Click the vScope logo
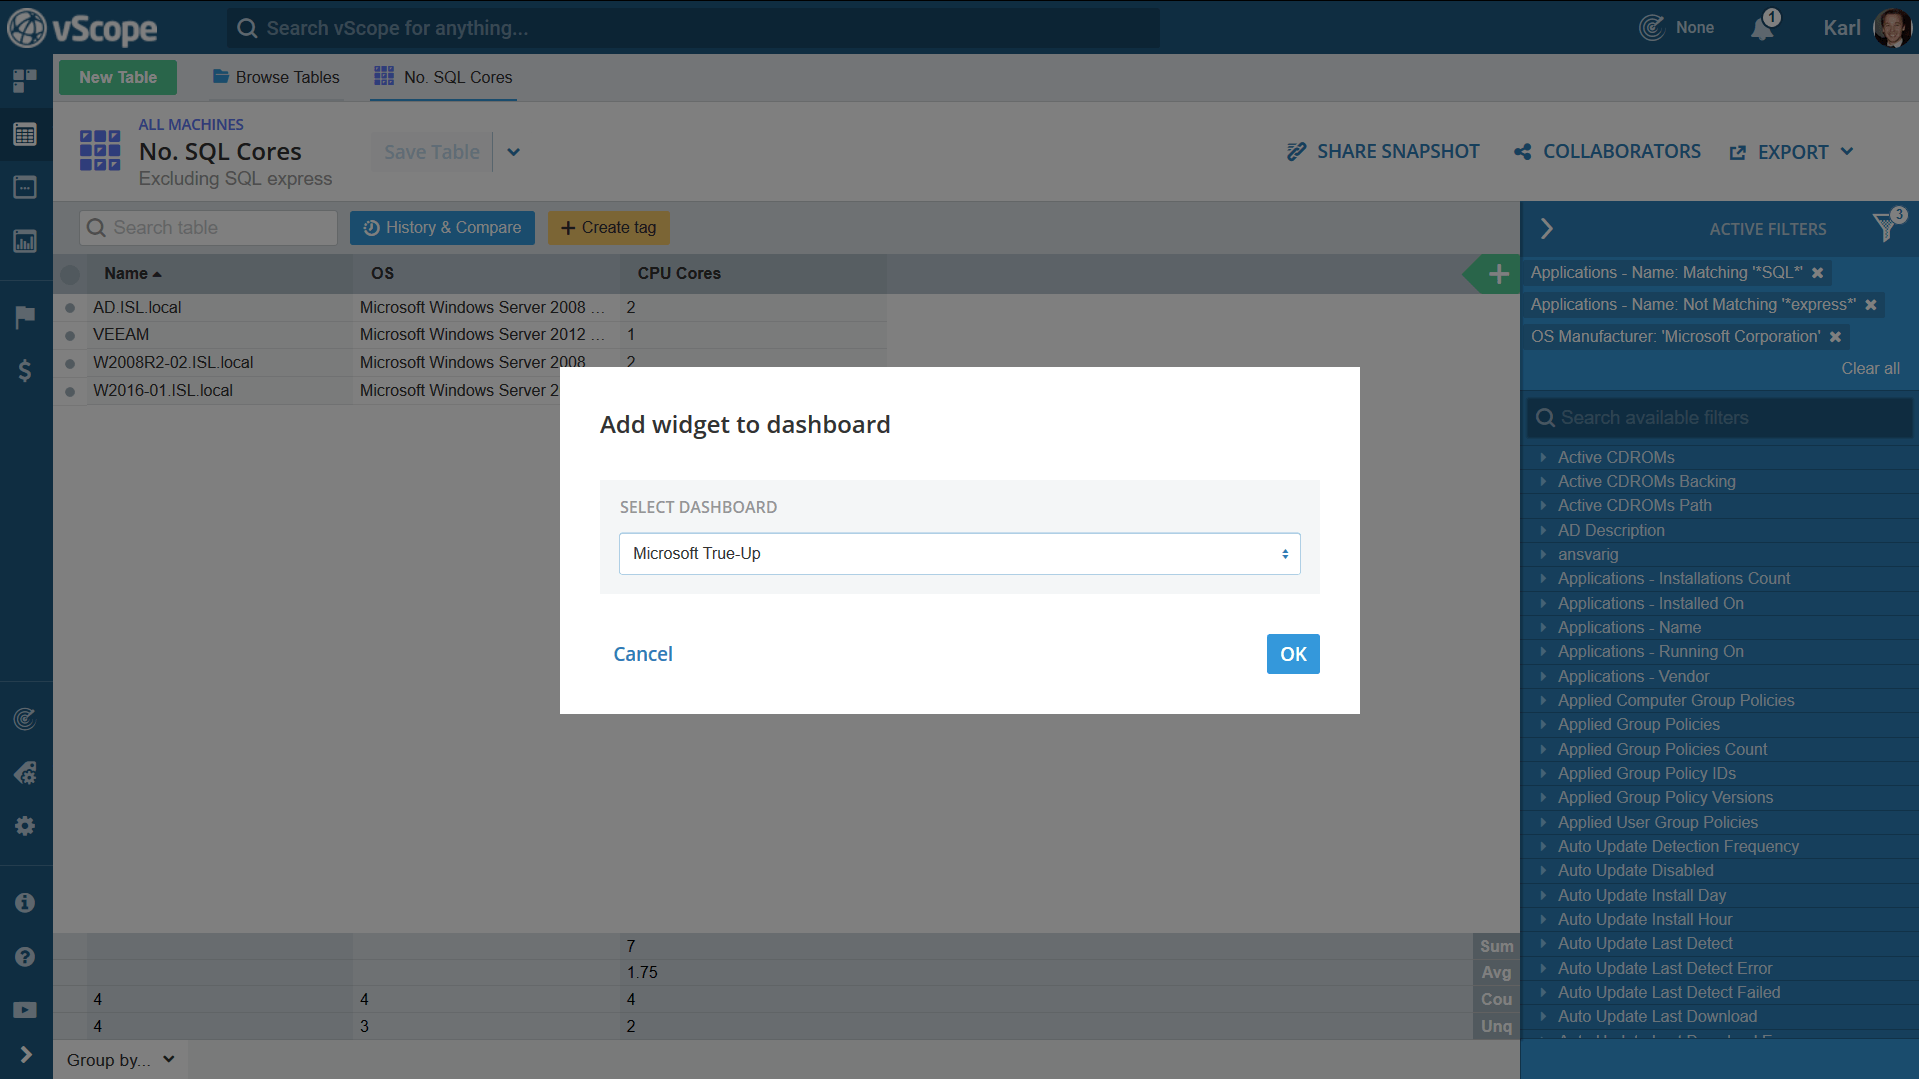The width and height of the screenshot is (1919, 1079). point(82,28)
